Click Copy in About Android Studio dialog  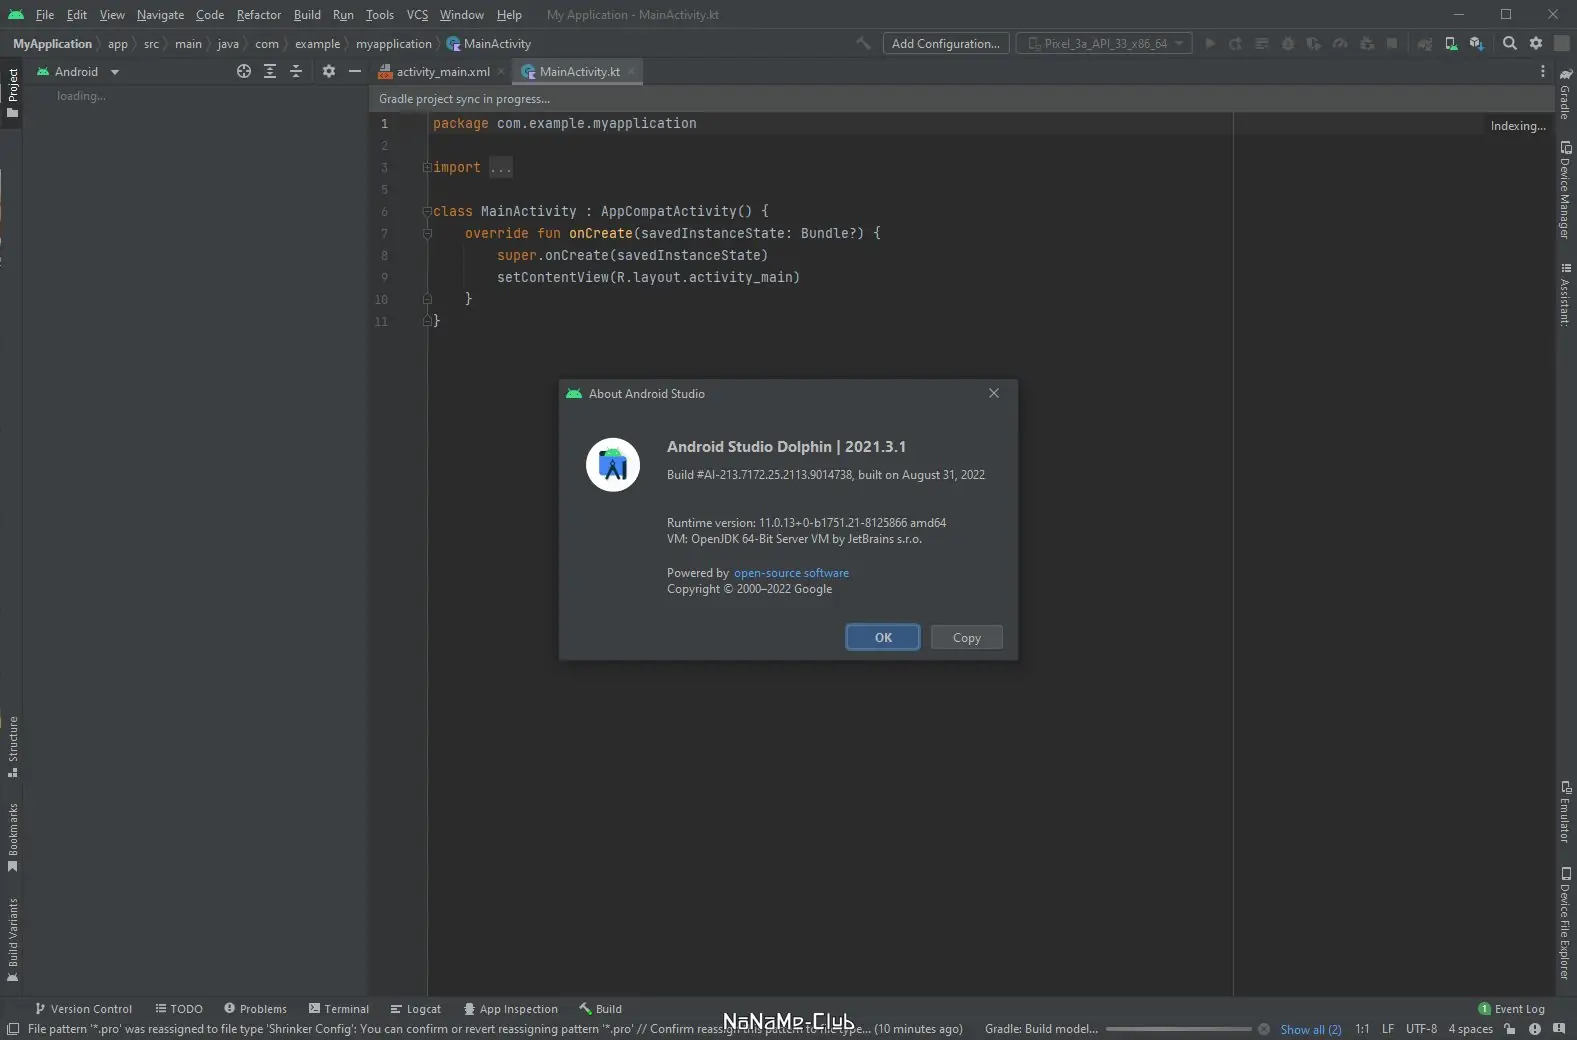[x=967, y=637]
